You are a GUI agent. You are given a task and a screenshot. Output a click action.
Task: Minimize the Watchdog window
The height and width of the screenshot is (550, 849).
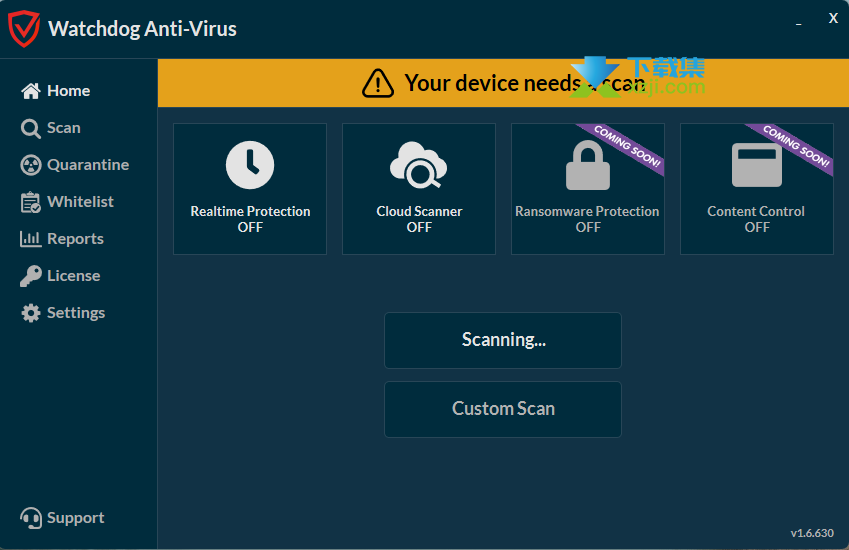click(x=798, y=24)
